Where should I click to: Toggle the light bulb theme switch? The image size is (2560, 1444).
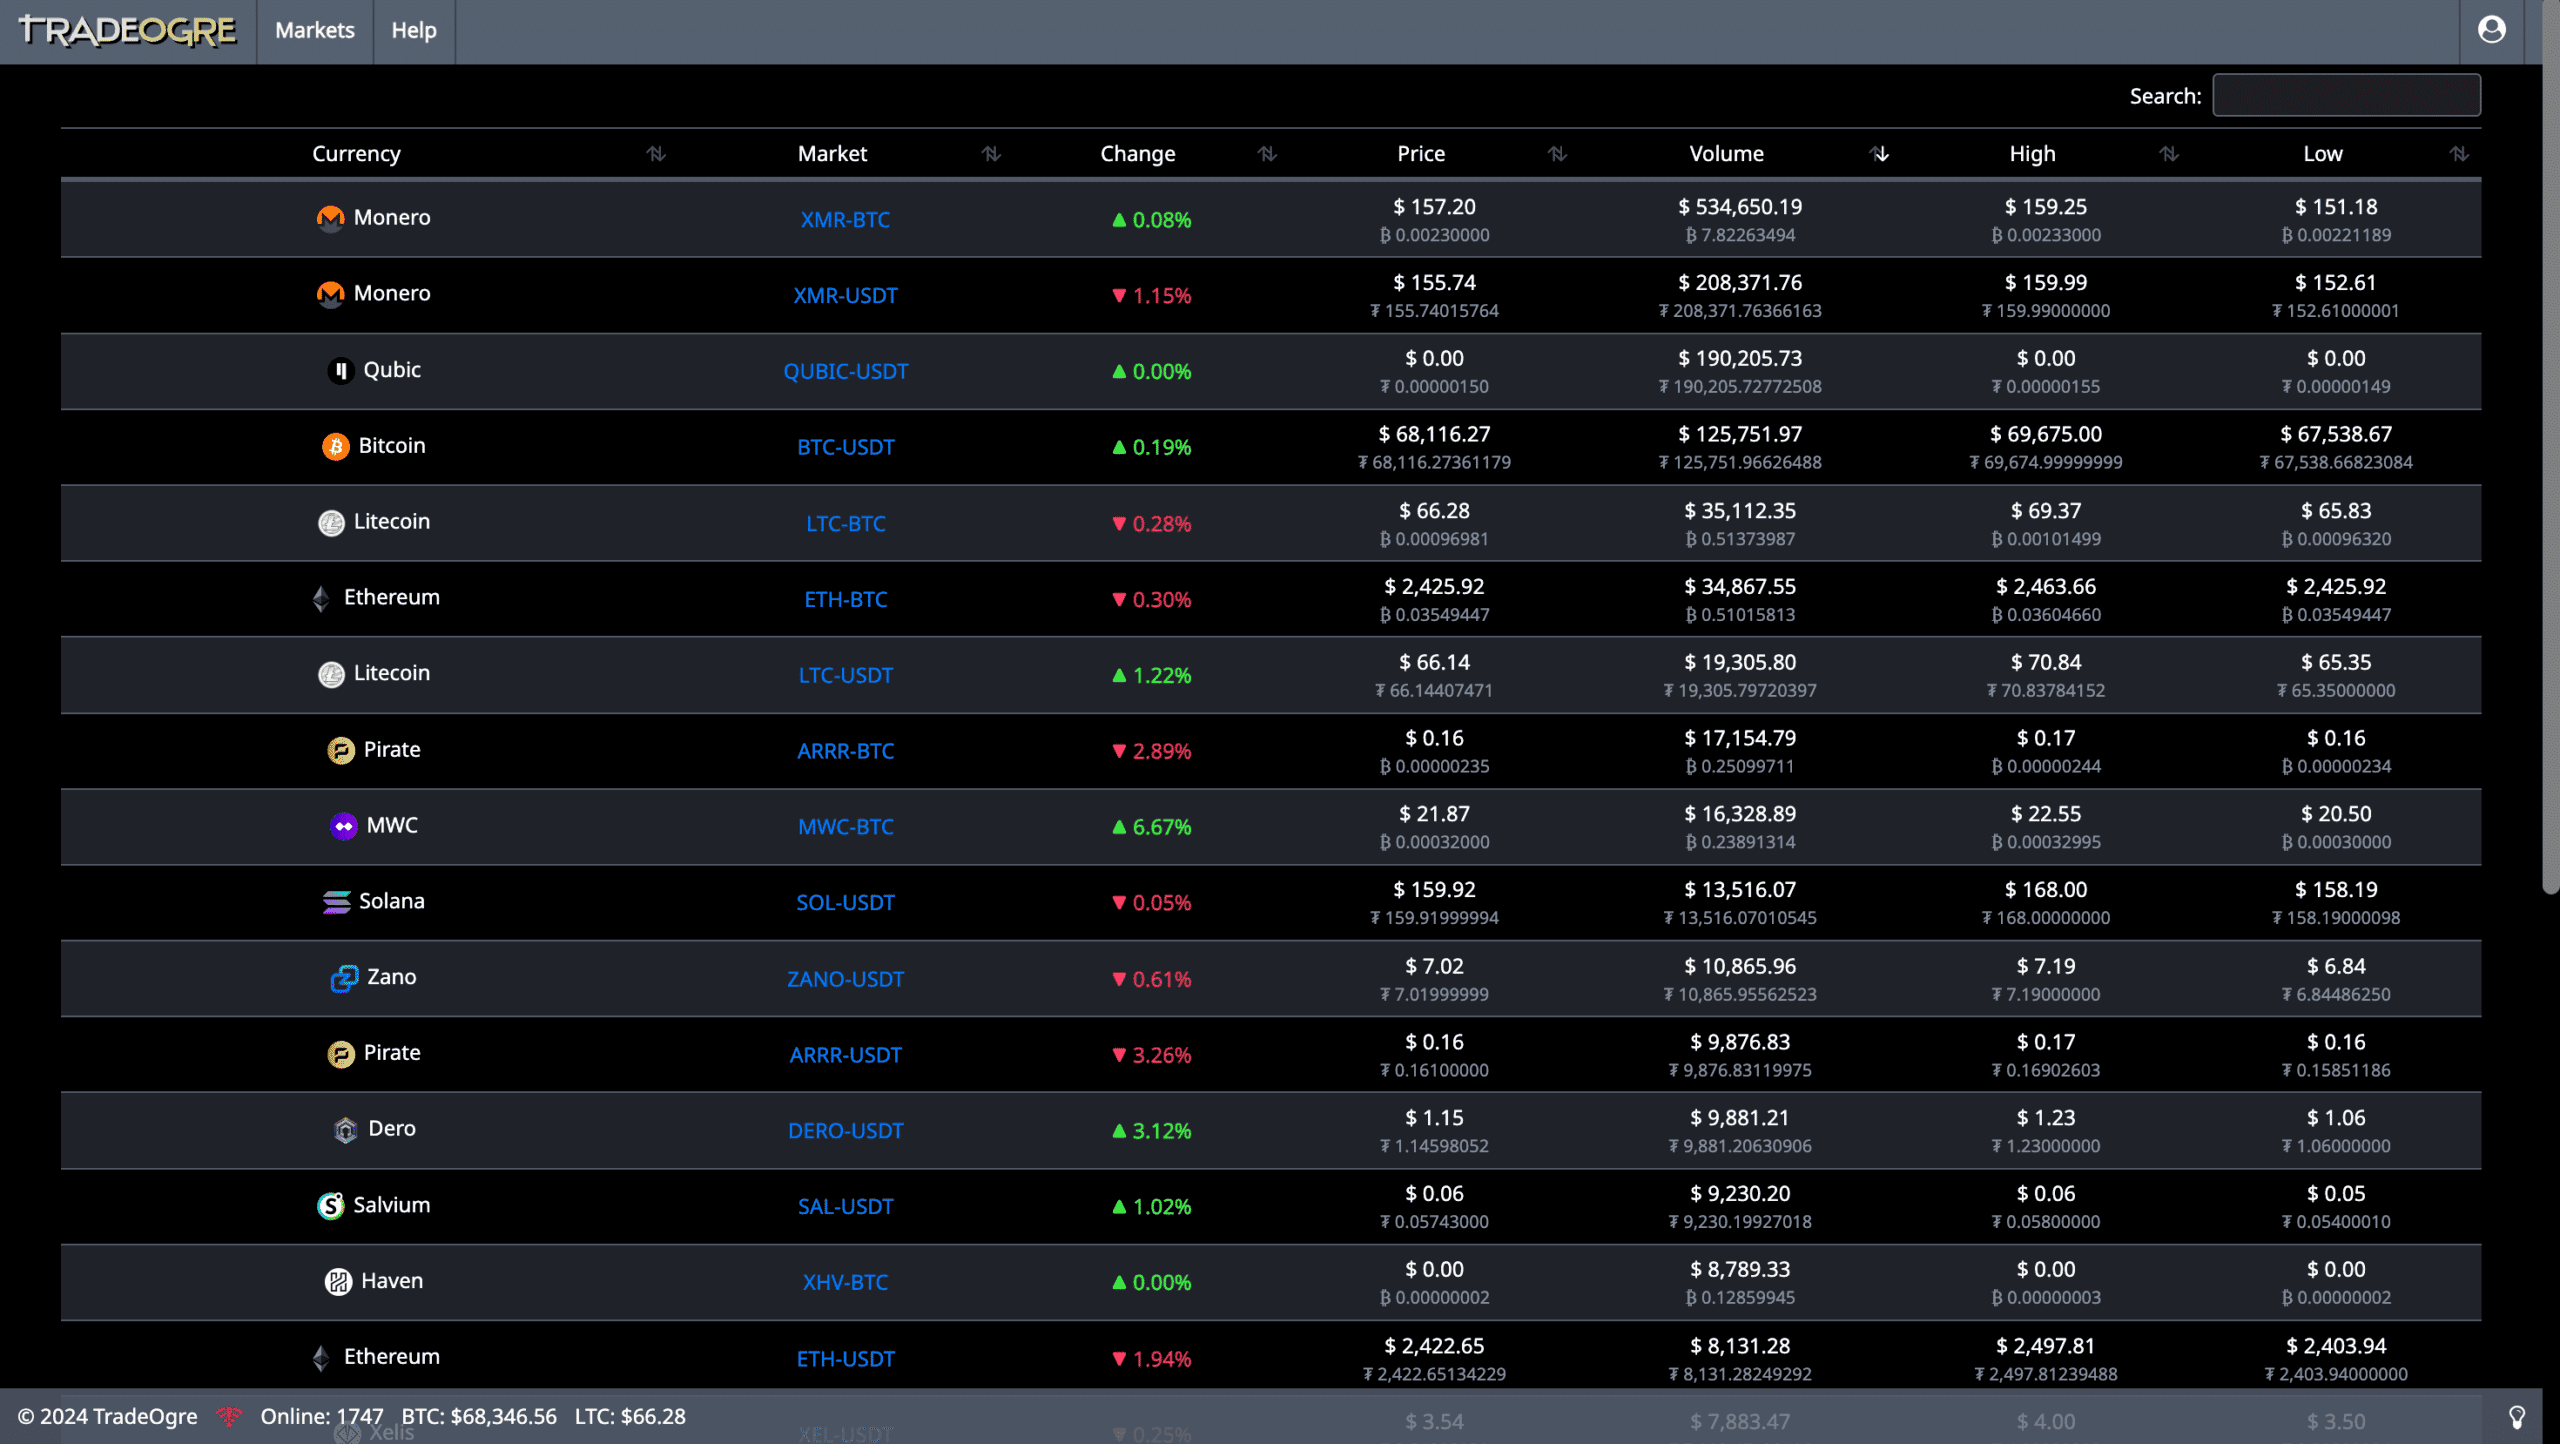click(2519, 1416)
